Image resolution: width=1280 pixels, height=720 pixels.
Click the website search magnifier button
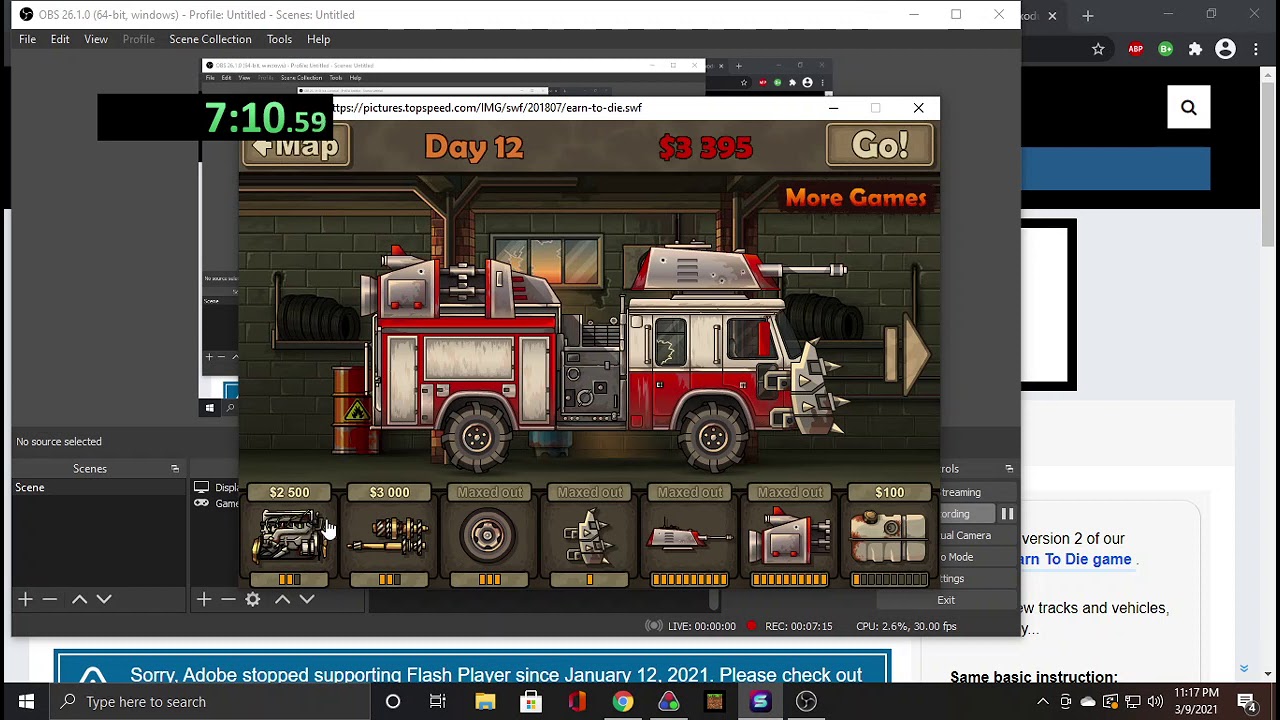coord(1188,107)
